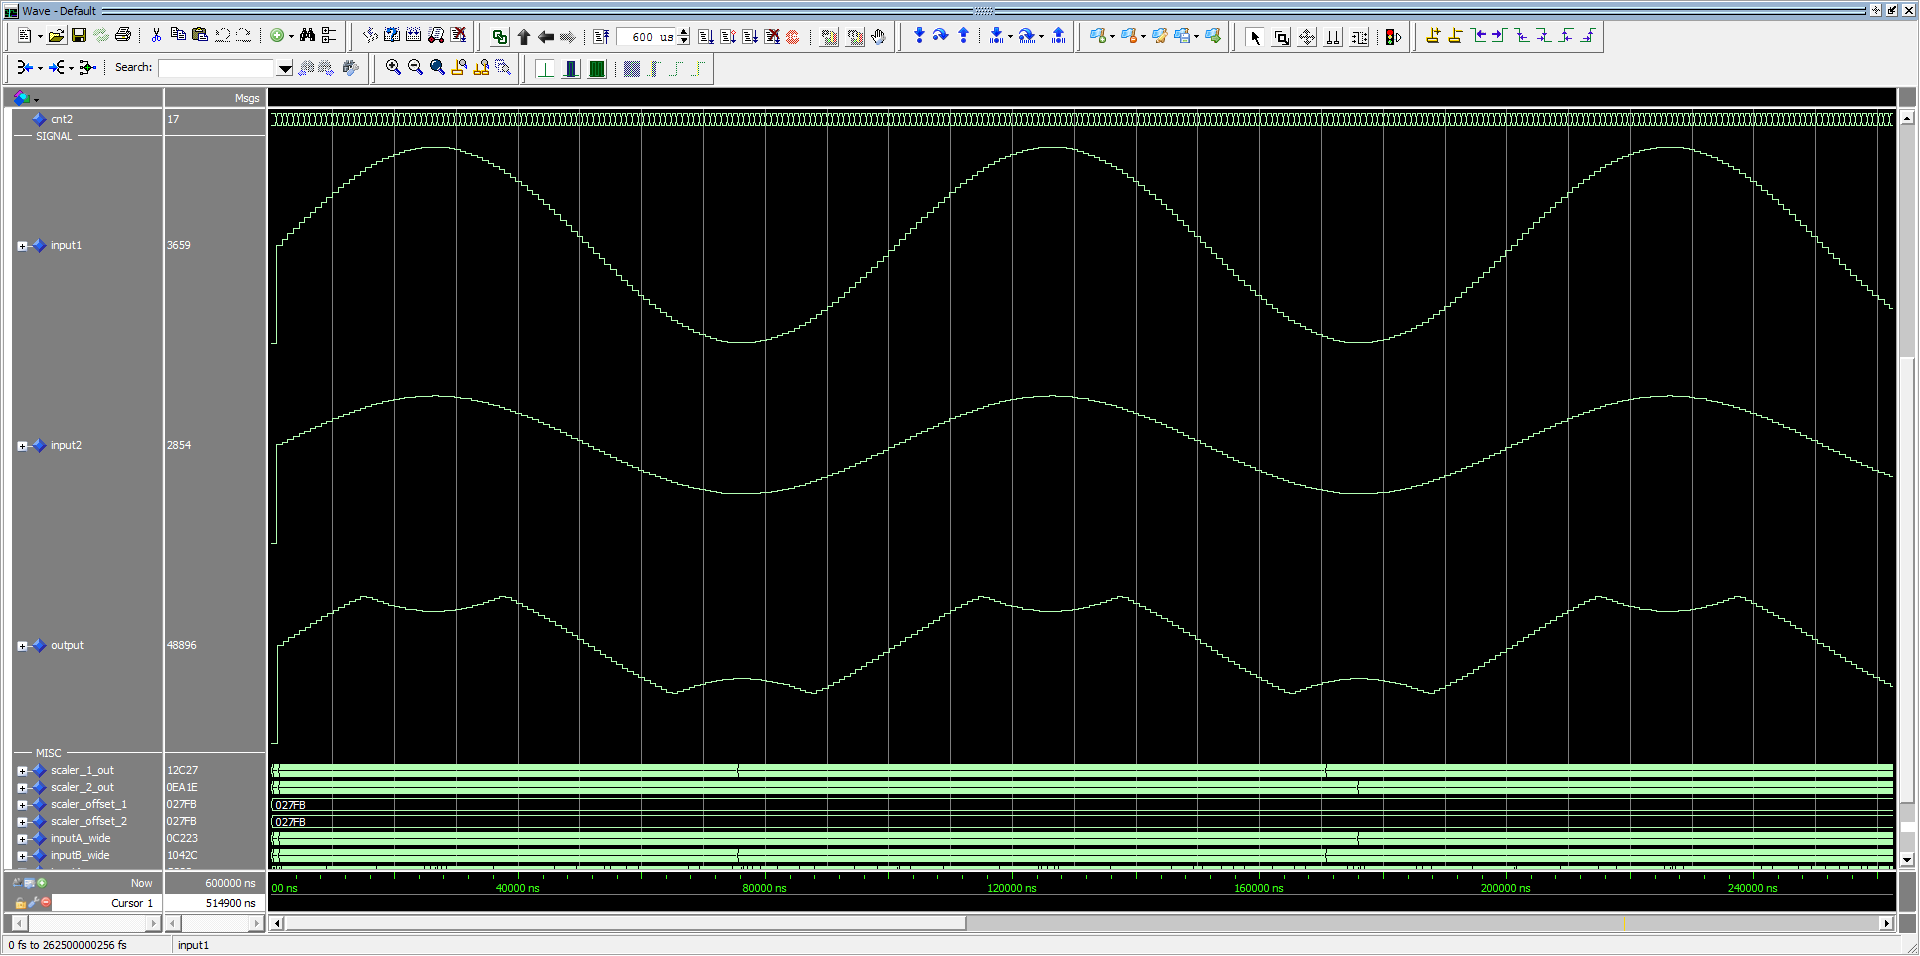
Task: Open the Search field dropdown arrow
Action: pyautogui.click(x=285, y=69)
